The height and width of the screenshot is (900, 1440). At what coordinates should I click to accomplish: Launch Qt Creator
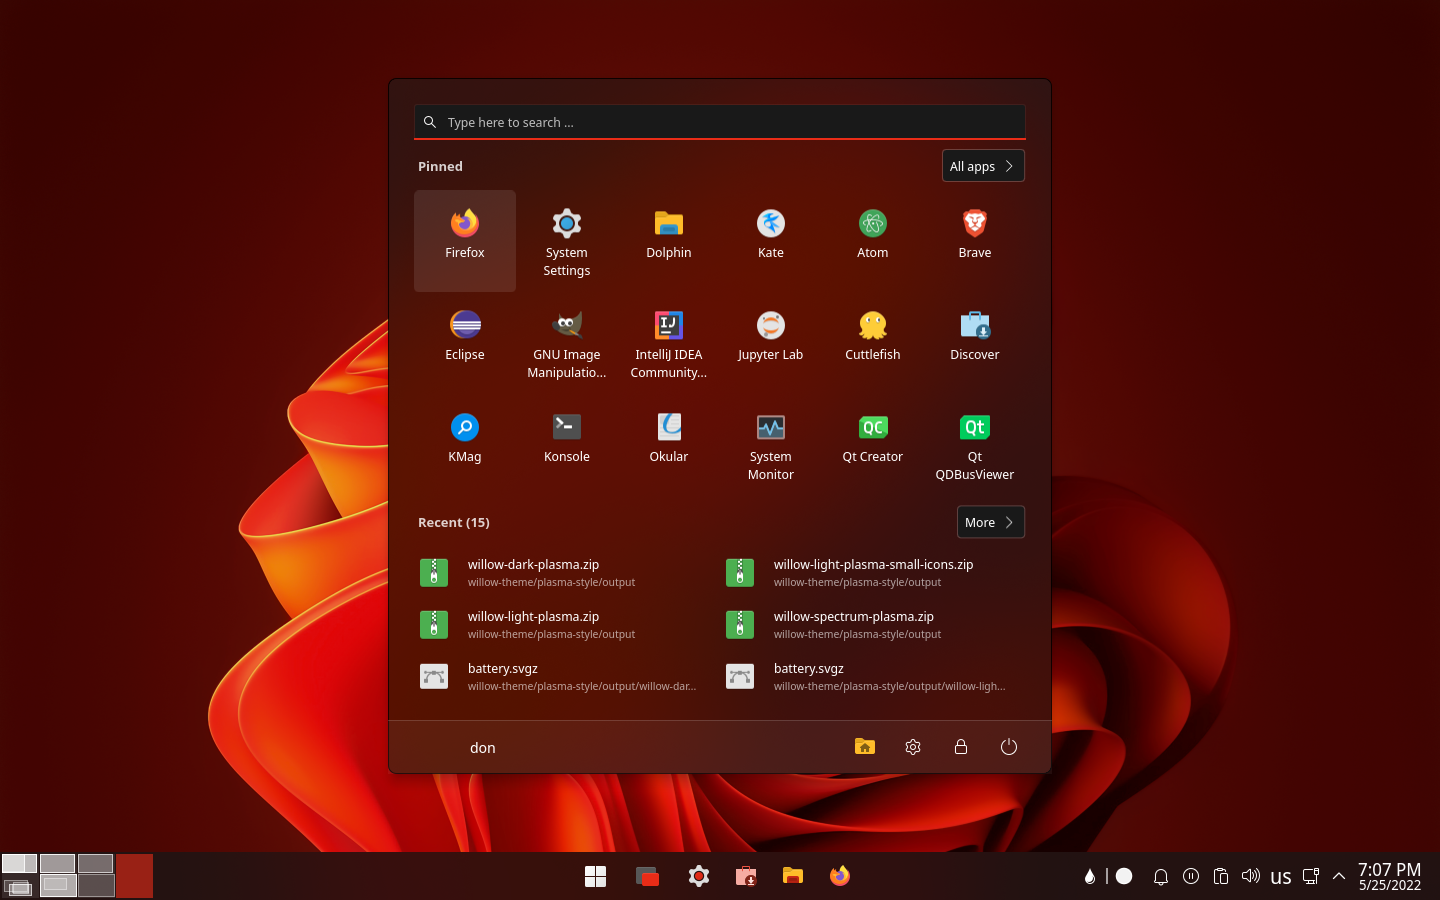pyautogui.click(x=873, y=445)
